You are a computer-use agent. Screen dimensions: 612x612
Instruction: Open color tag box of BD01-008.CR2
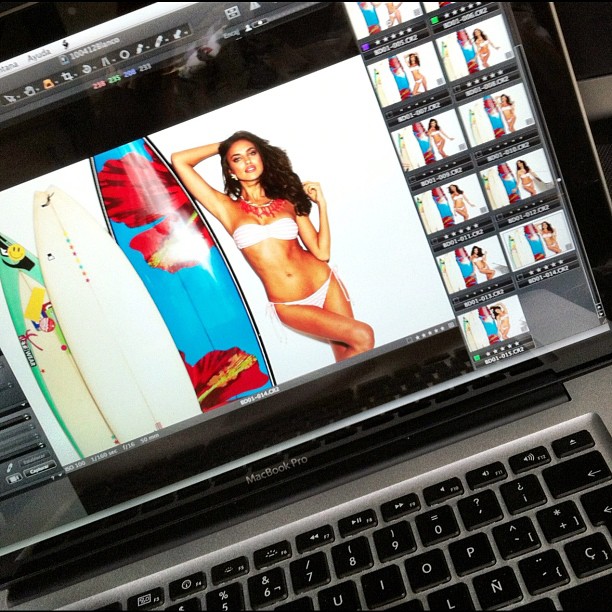(458, 89)
